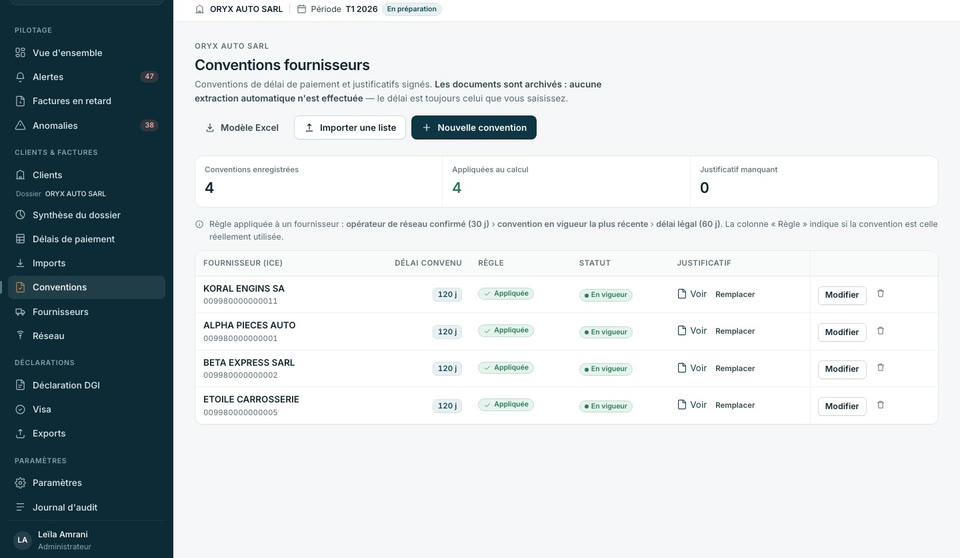
Task: View ALPHA PIECES AUTO justificatif document
Action: click(692, 331)
